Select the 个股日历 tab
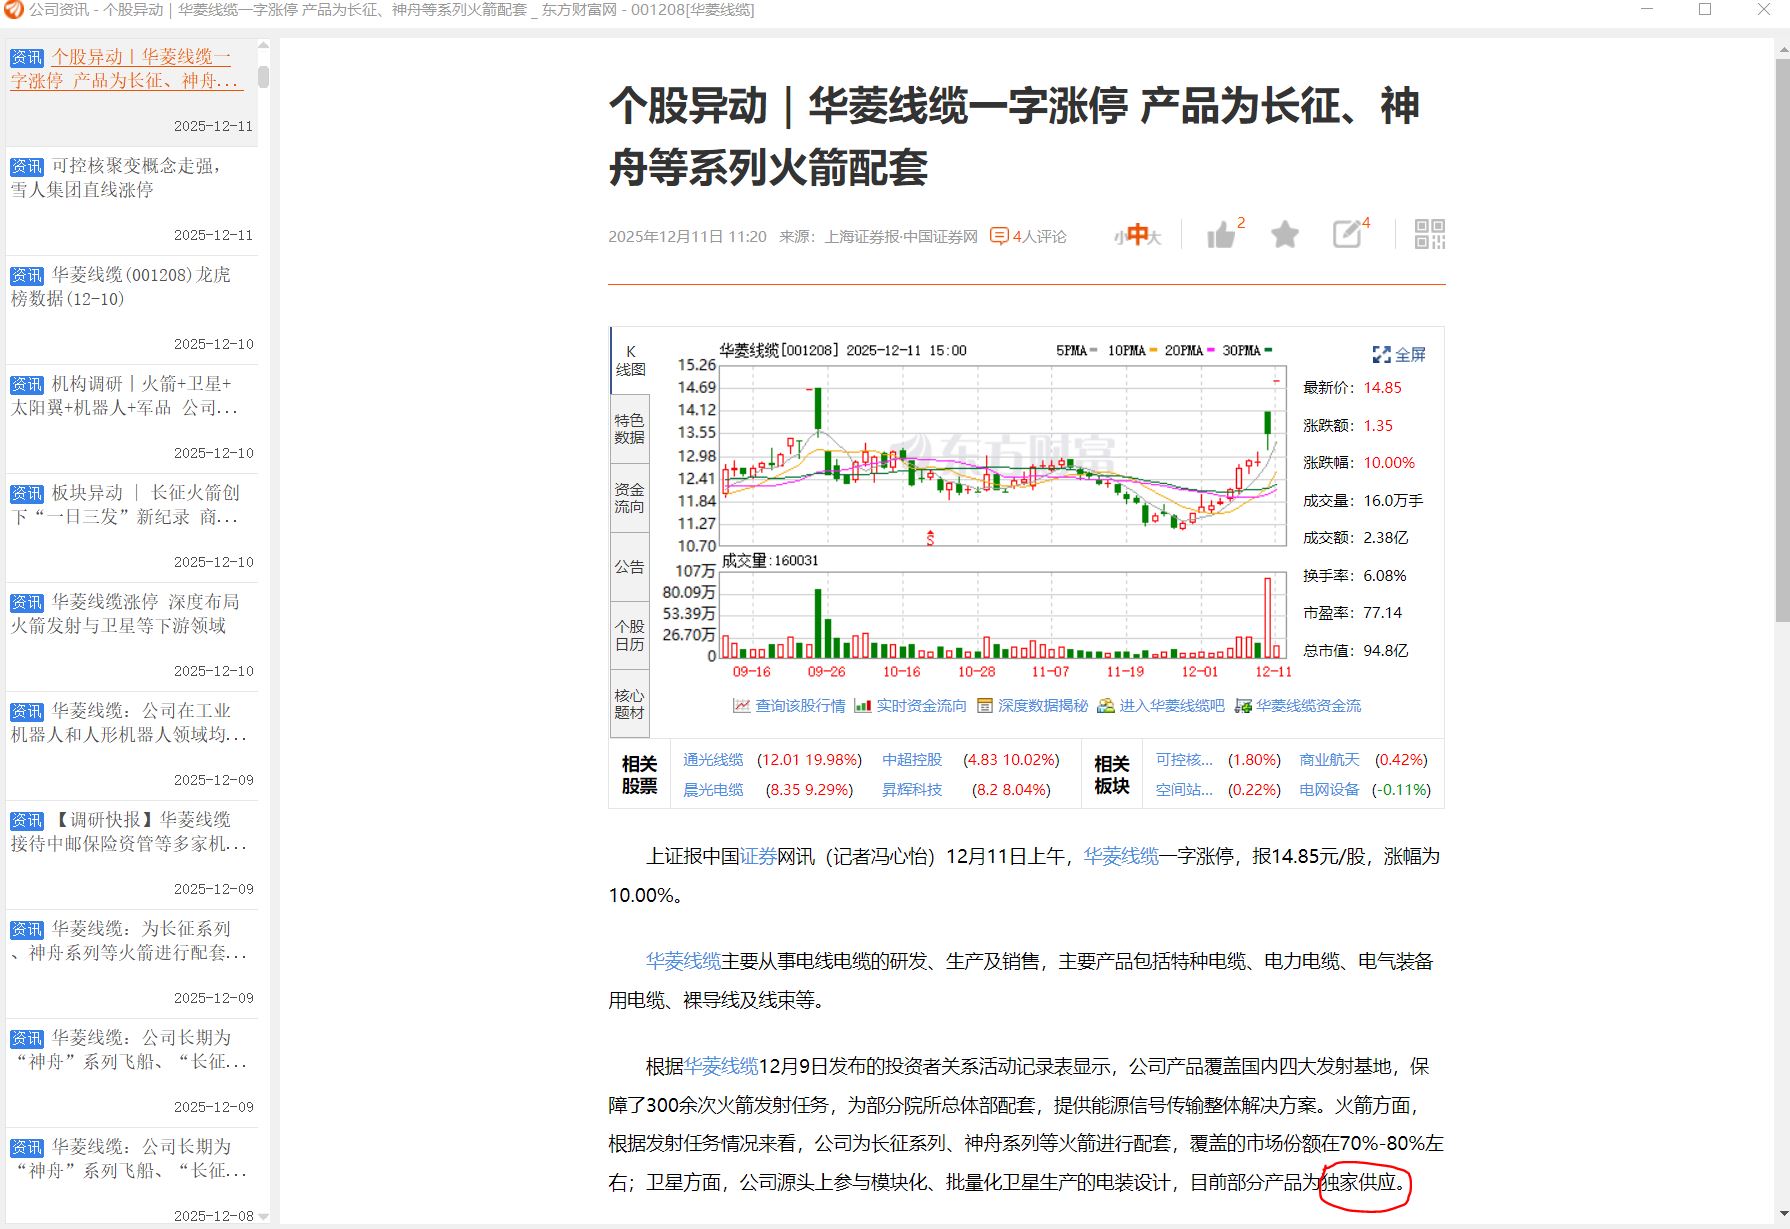Image resolution: width=1790 pixels, height=1229 pixels. tap(630, 636)
